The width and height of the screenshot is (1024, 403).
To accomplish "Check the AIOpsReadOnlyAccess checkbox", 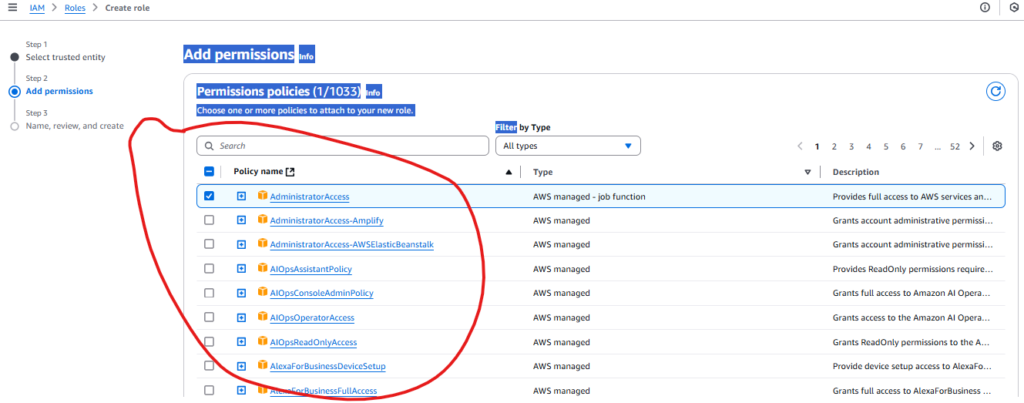I will coord(209,342).
